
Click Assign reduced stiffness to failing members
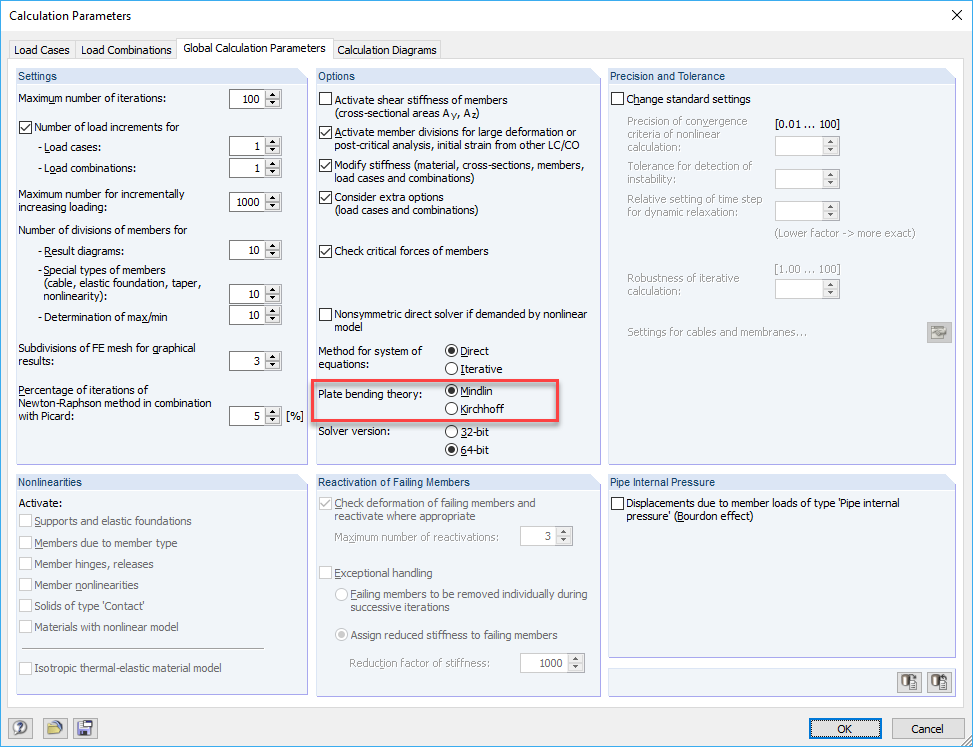tap(341, 635)
